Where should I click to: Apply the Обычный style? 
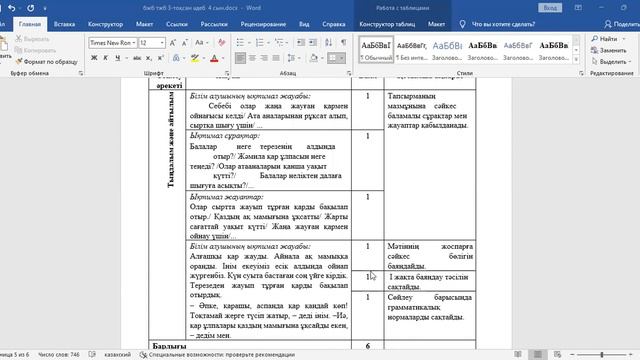(376, 50)
